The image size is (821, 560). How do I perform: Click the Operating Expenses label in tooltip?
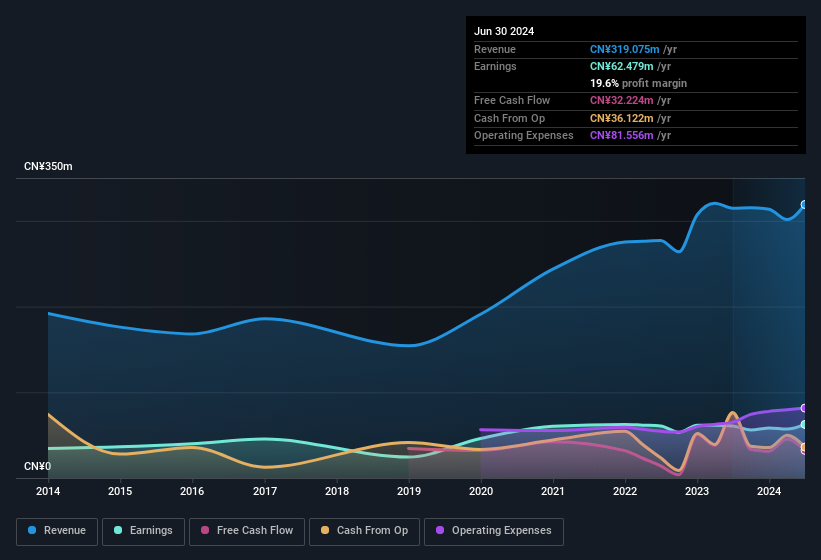click(524, 135)
